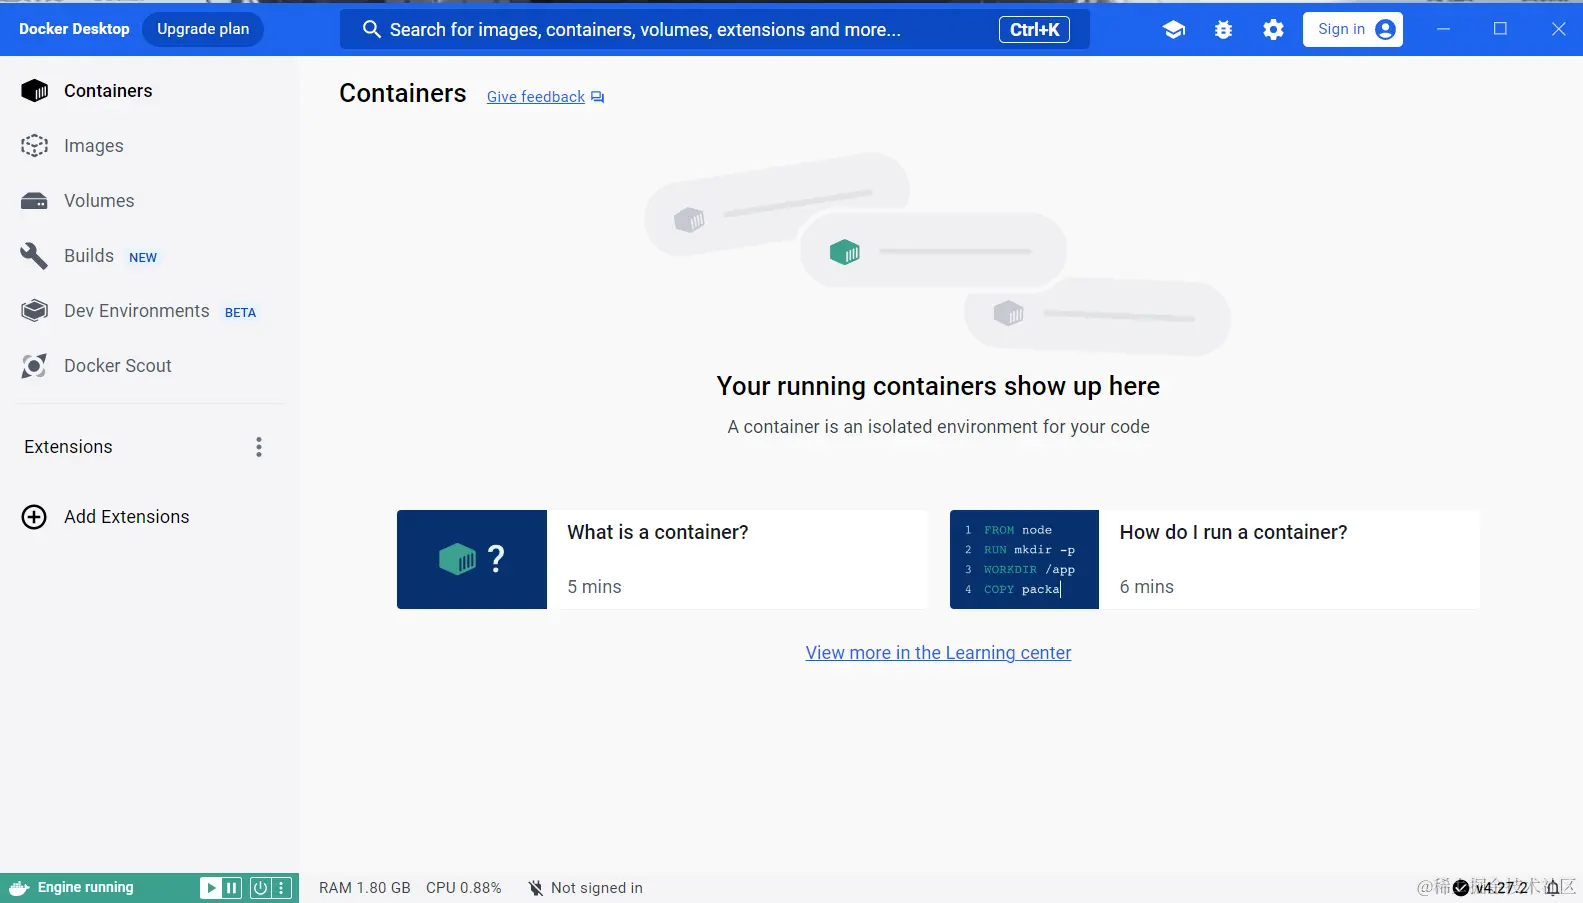Open the engine more-options menu
The width and height of the screenshot is (1583, 903).
click(x=281, y=888)
